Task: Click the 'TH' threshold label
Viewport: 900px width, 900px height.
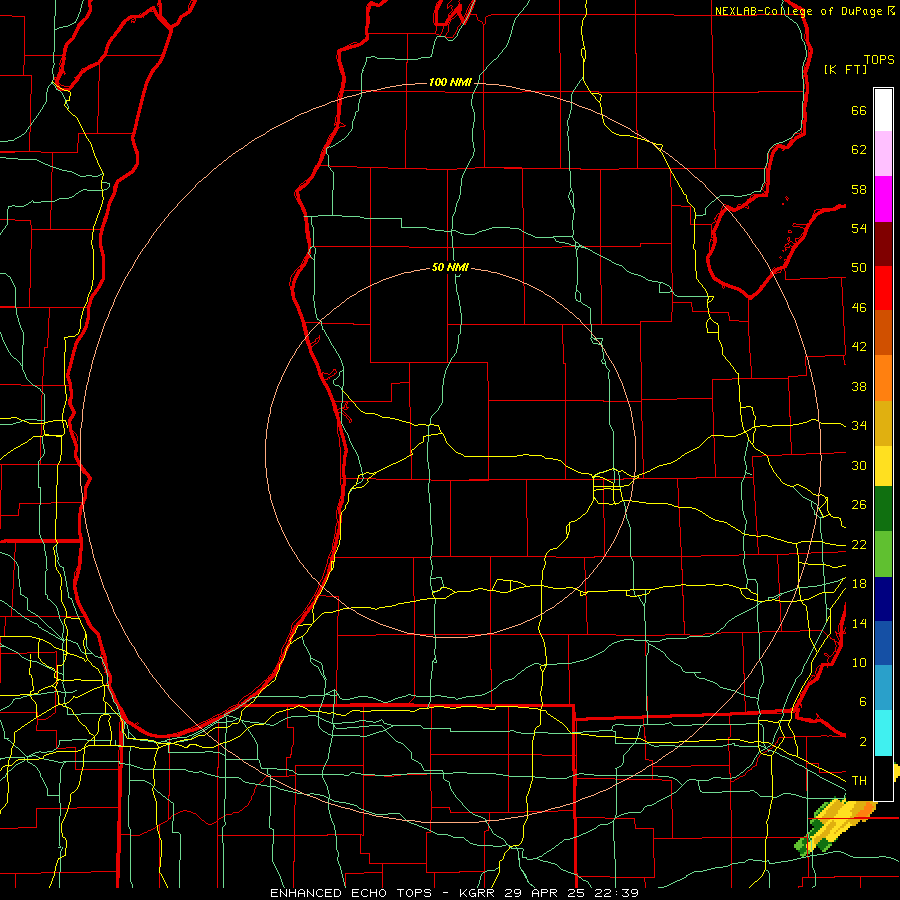Action: coord(859,781)
